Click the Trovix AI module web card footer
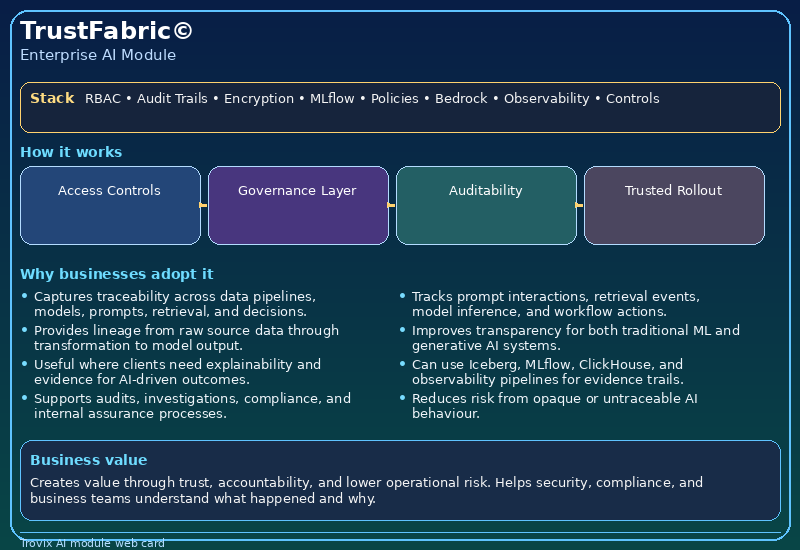Image resolution: width=800 pixels, height=550 pixels. pos(92,543)
